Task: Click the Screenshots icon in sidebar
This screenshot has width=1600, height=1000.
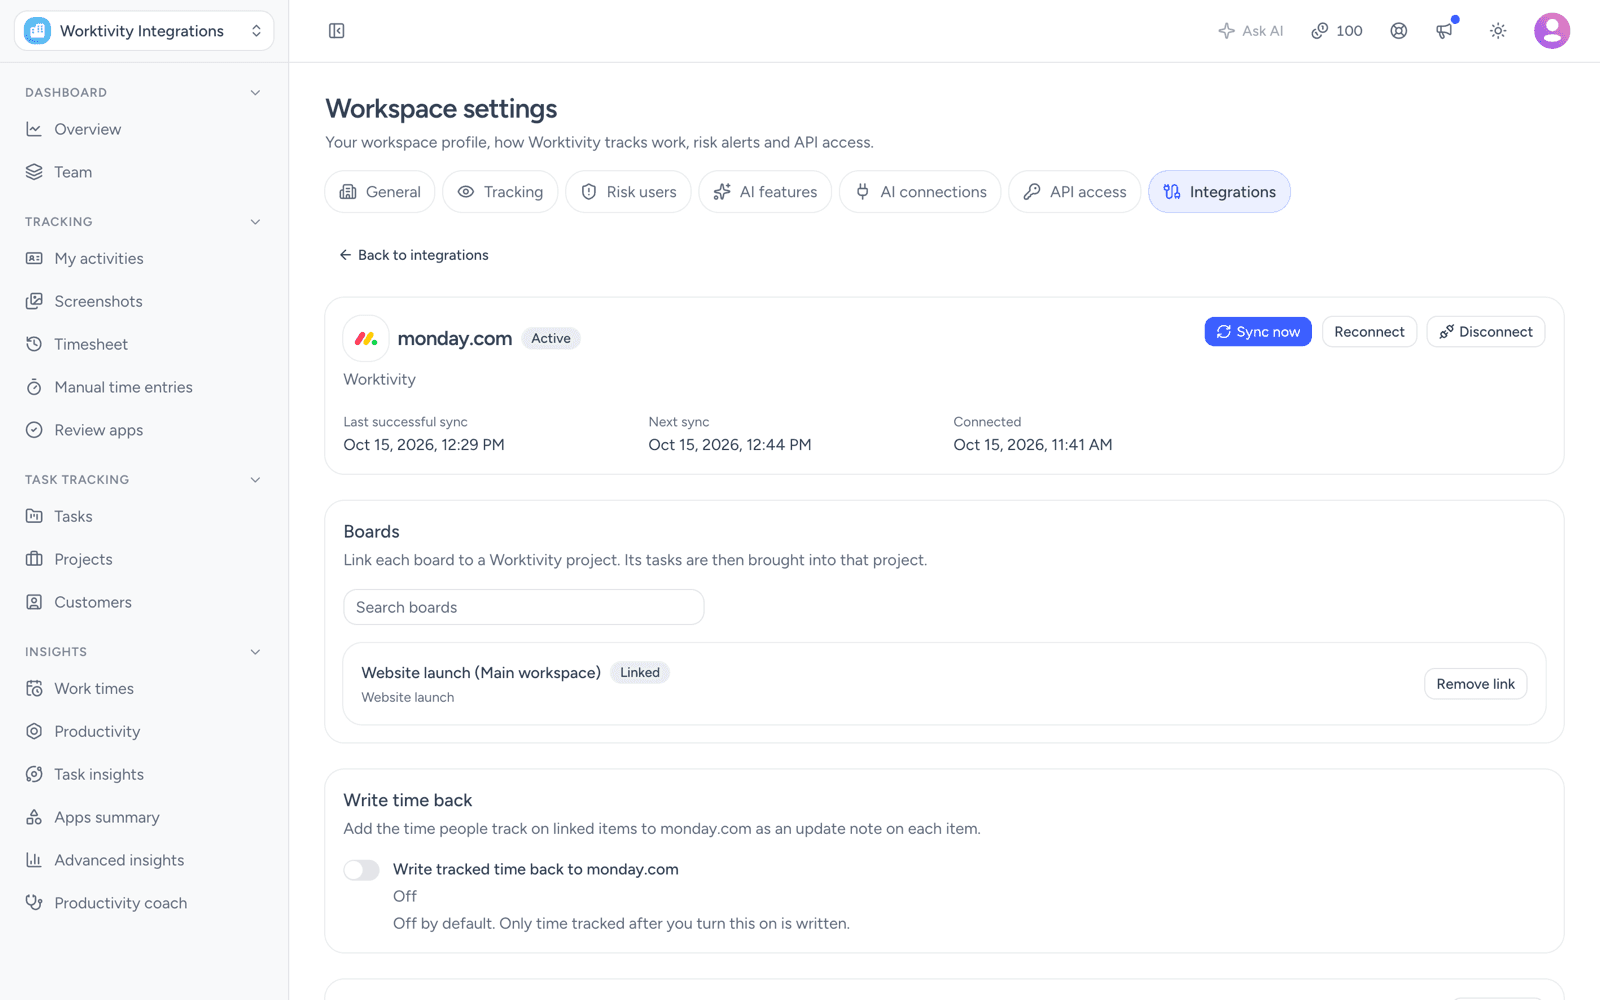Action: point(34,301)
